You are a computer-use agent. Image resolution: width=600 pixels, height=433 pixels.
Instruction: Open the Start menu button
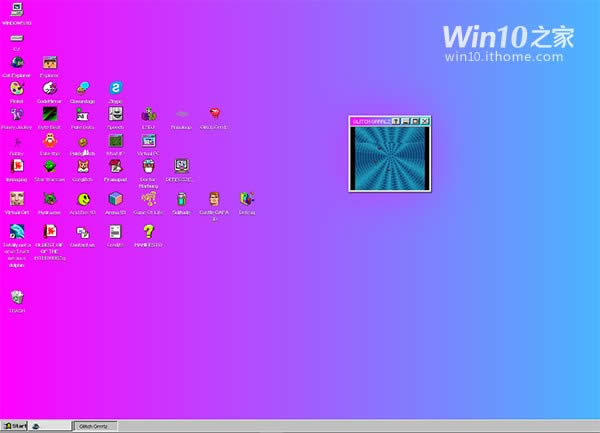click(14, 426)
